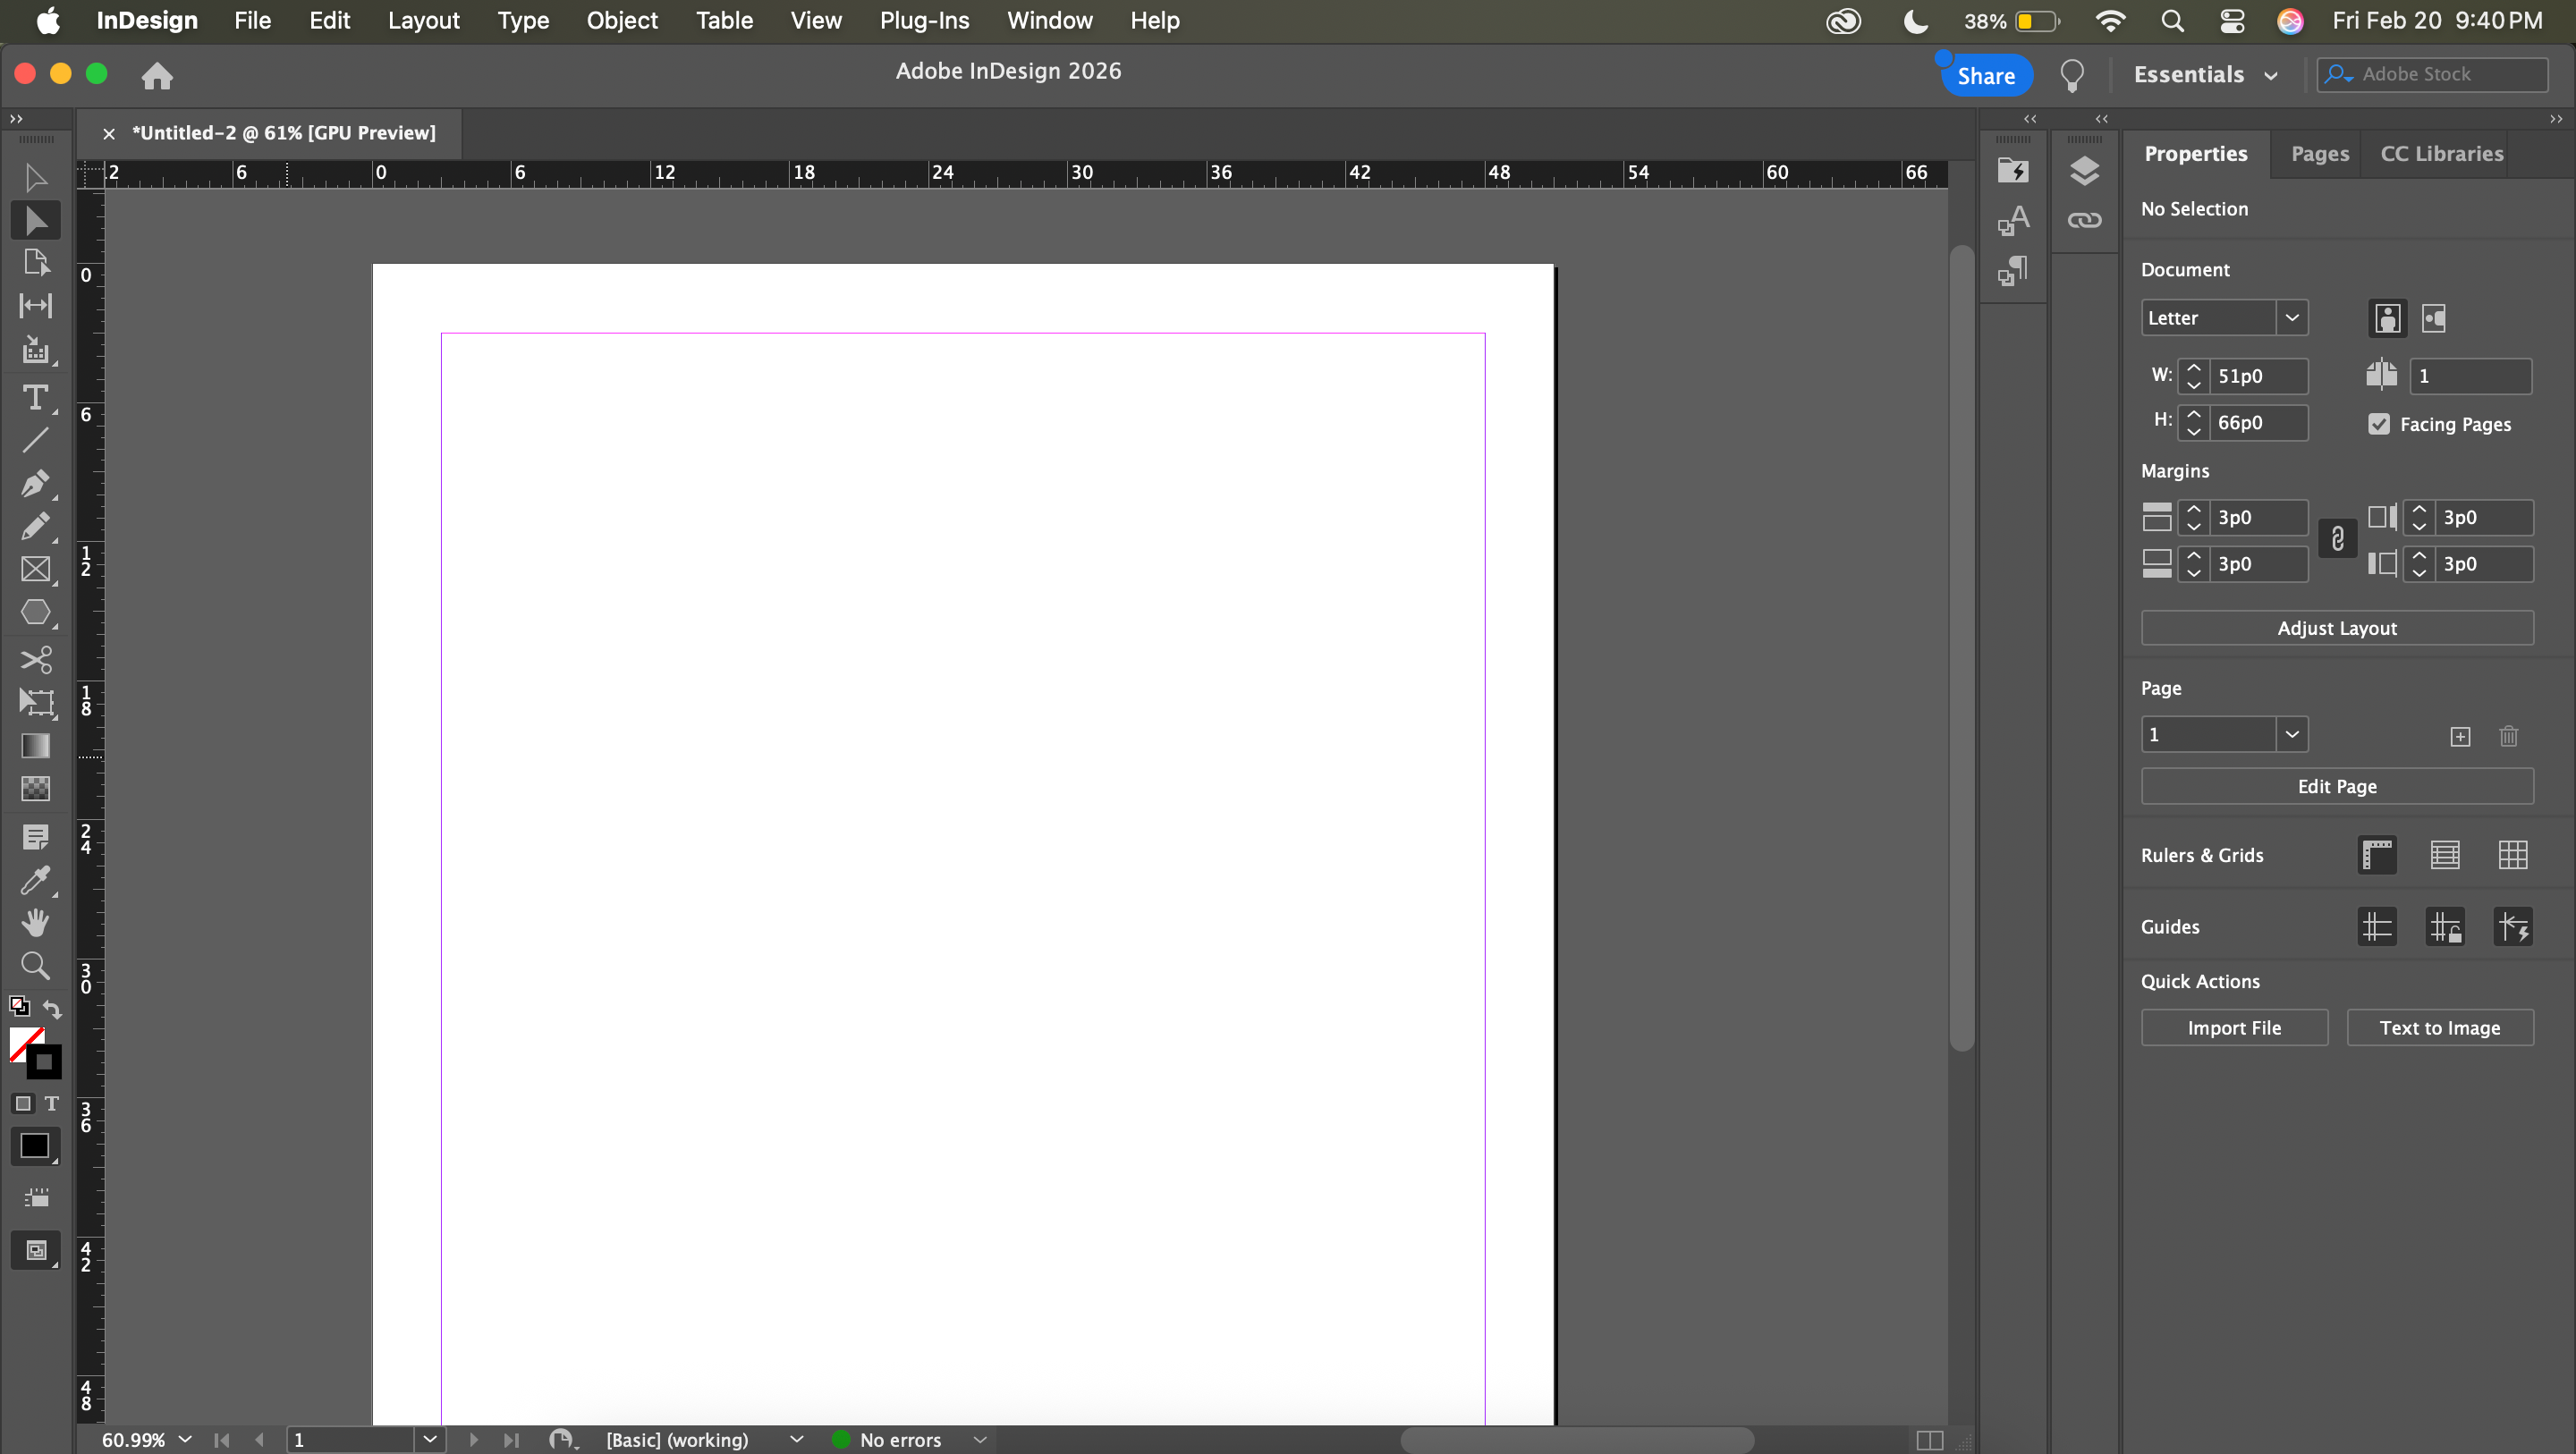The image size is (2576, 1454).
Task: Click the Adjust Layout button
Action: [2336, 628]
